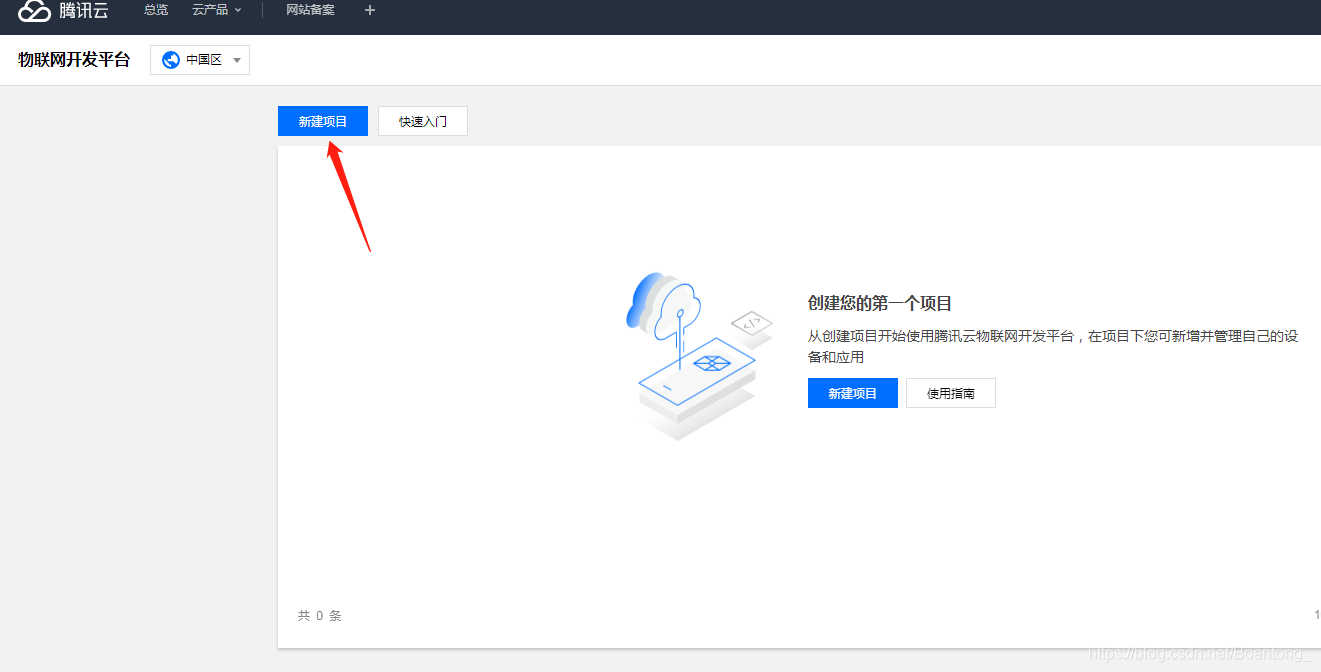Screen dimensions: 1321x672
Task: Click the region selector's down arrow
Action: click(237, 61)
